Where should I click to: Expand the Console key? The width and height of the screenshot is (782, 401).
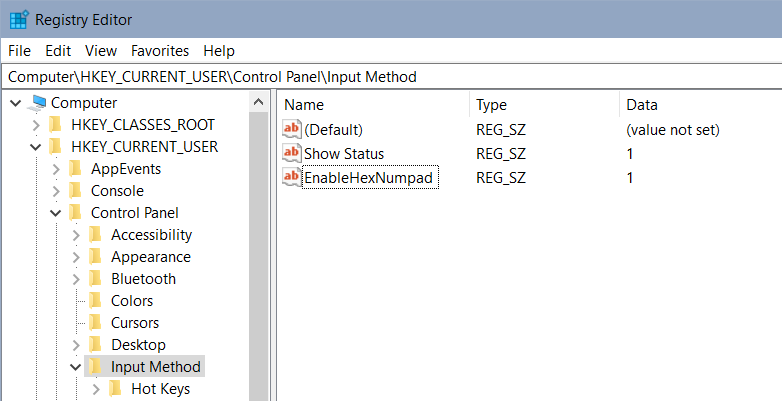(56, 191)
